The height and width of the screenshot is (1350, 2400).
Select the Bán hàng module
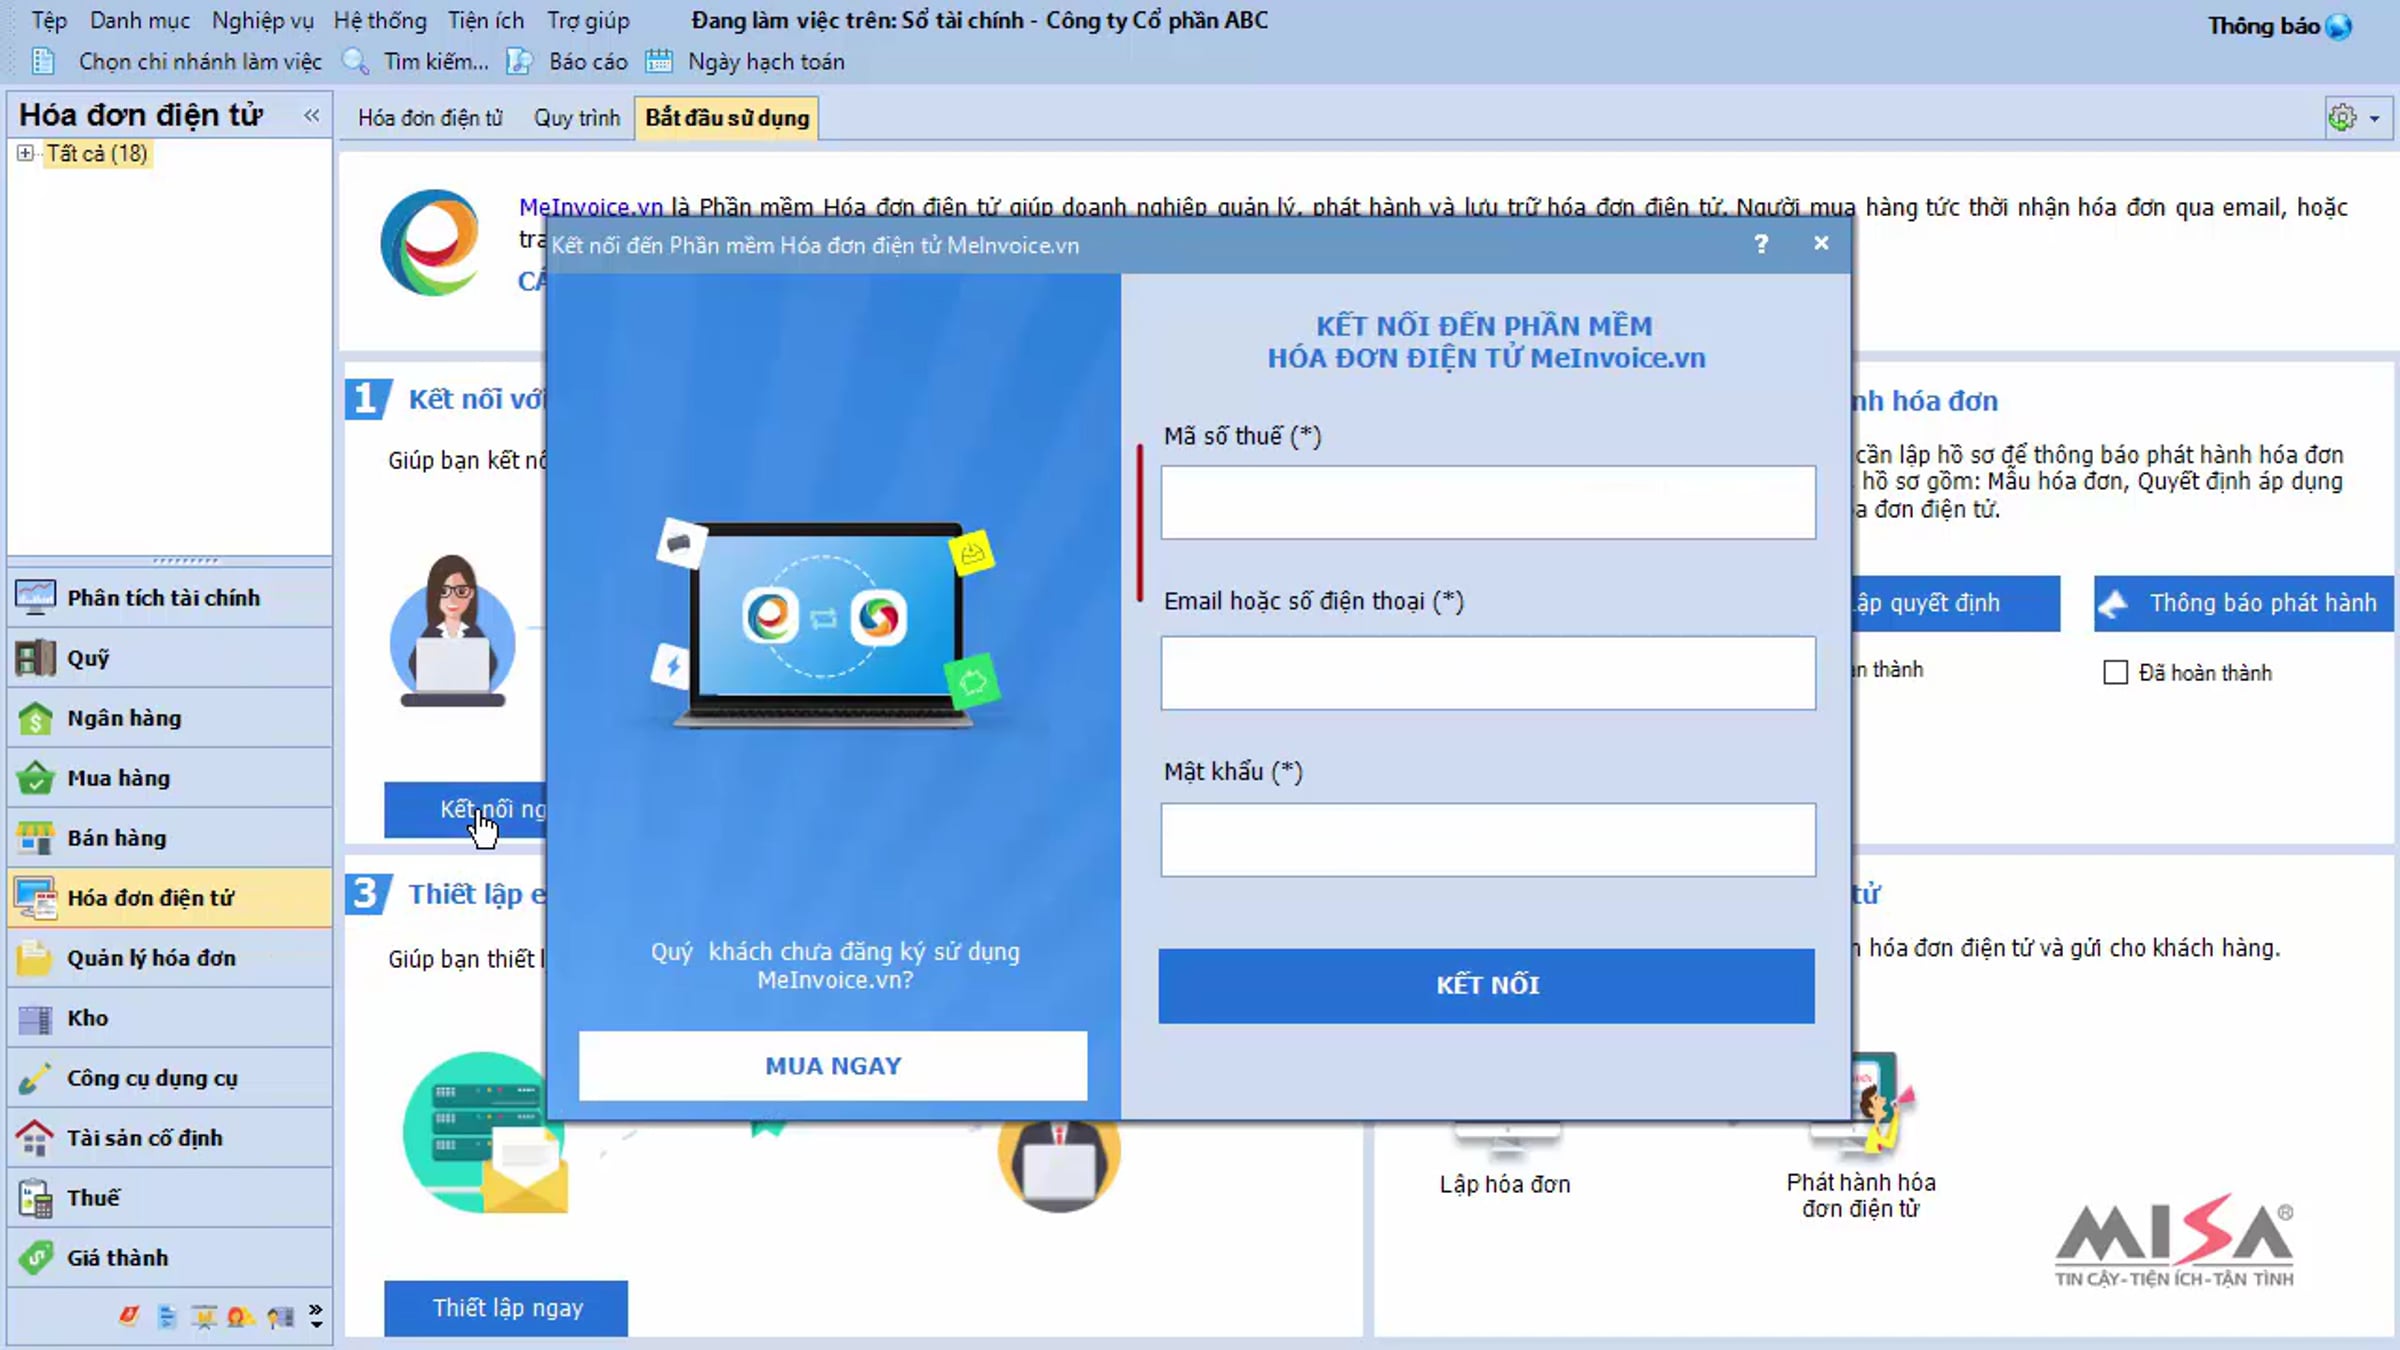pyautogui.click(x=169, y=837)
